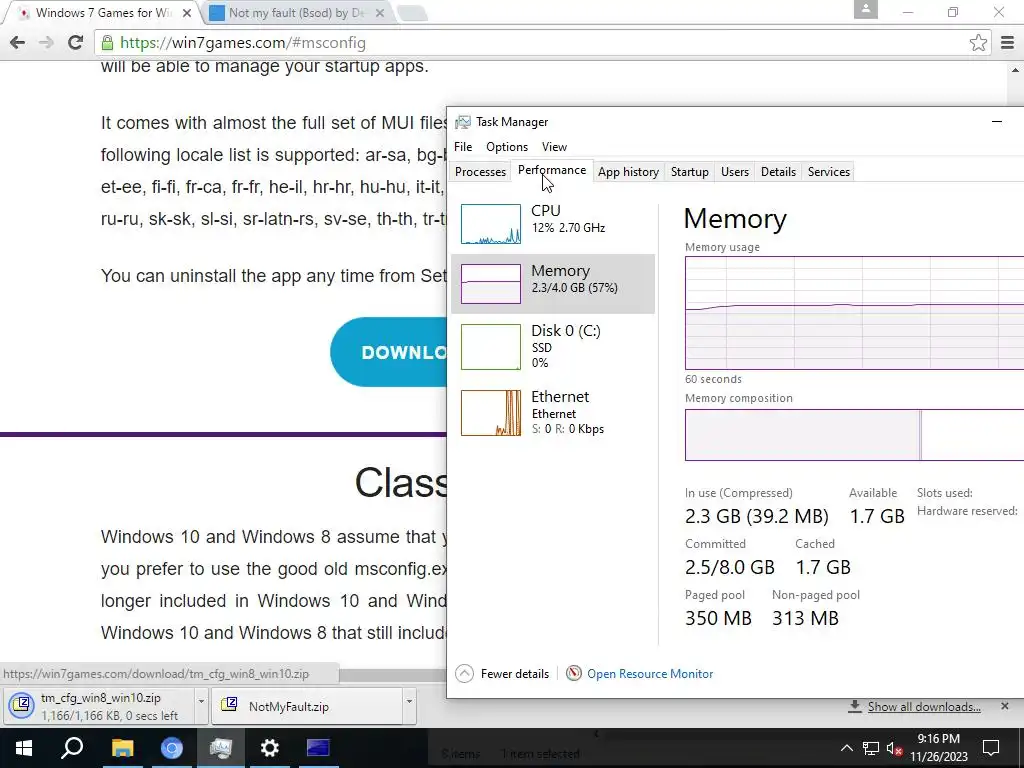
Task: Select the Disk 0 (C:) entry
Action: tap(552, 347)
